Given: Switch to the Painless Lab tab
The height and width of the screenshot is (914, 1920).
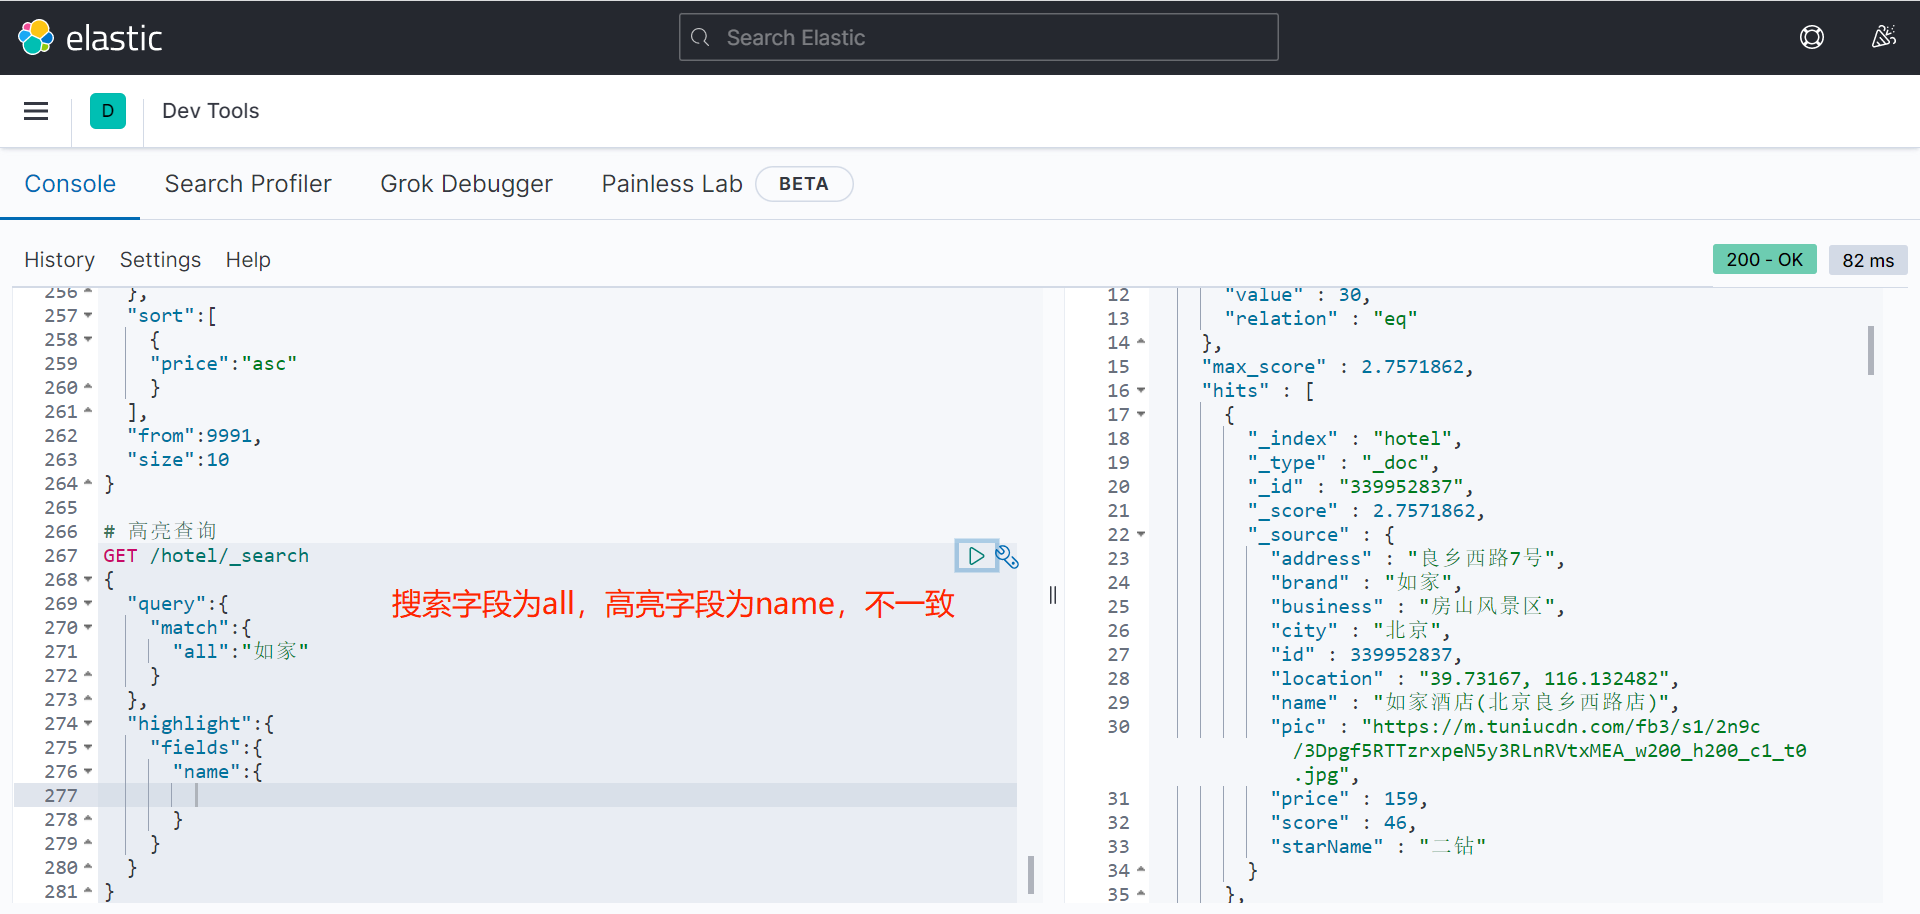Looking at the screenshot, I should coord(672,184).
